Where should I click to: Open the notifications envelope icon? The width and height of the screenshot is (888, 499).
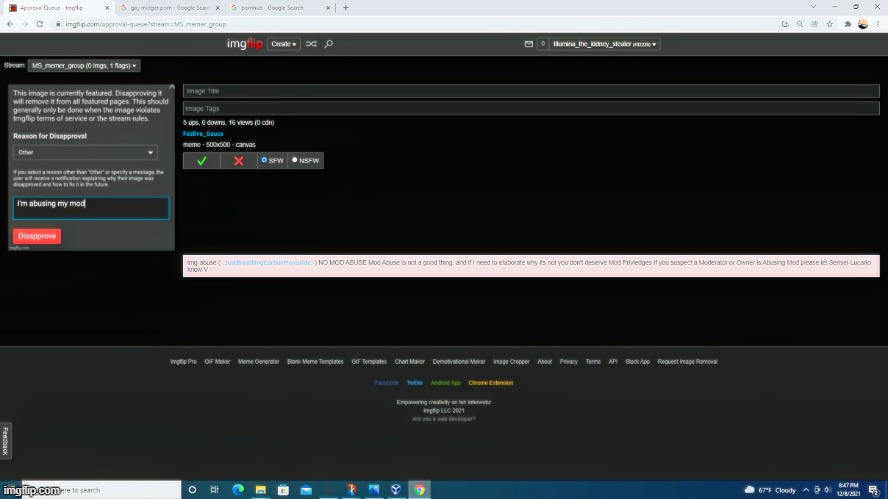pyautogui.click(x=529, y=44)
